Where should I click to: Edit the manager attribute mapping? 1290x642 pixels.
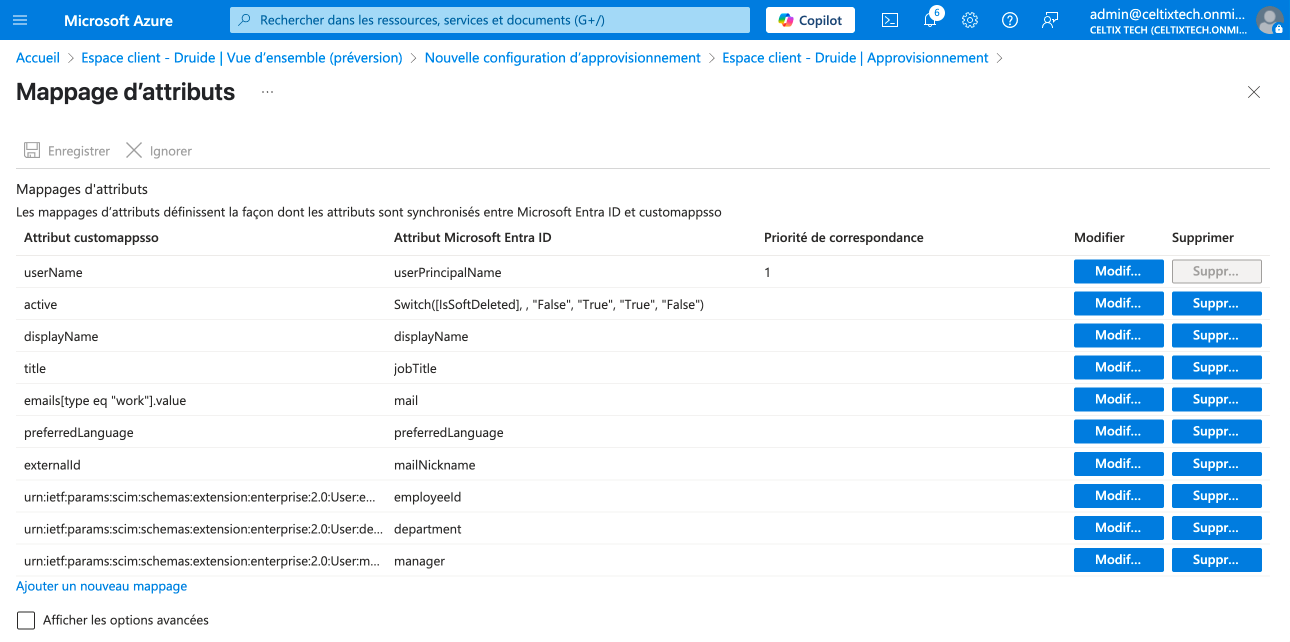pyautogui.click(x=1118, y=560)
